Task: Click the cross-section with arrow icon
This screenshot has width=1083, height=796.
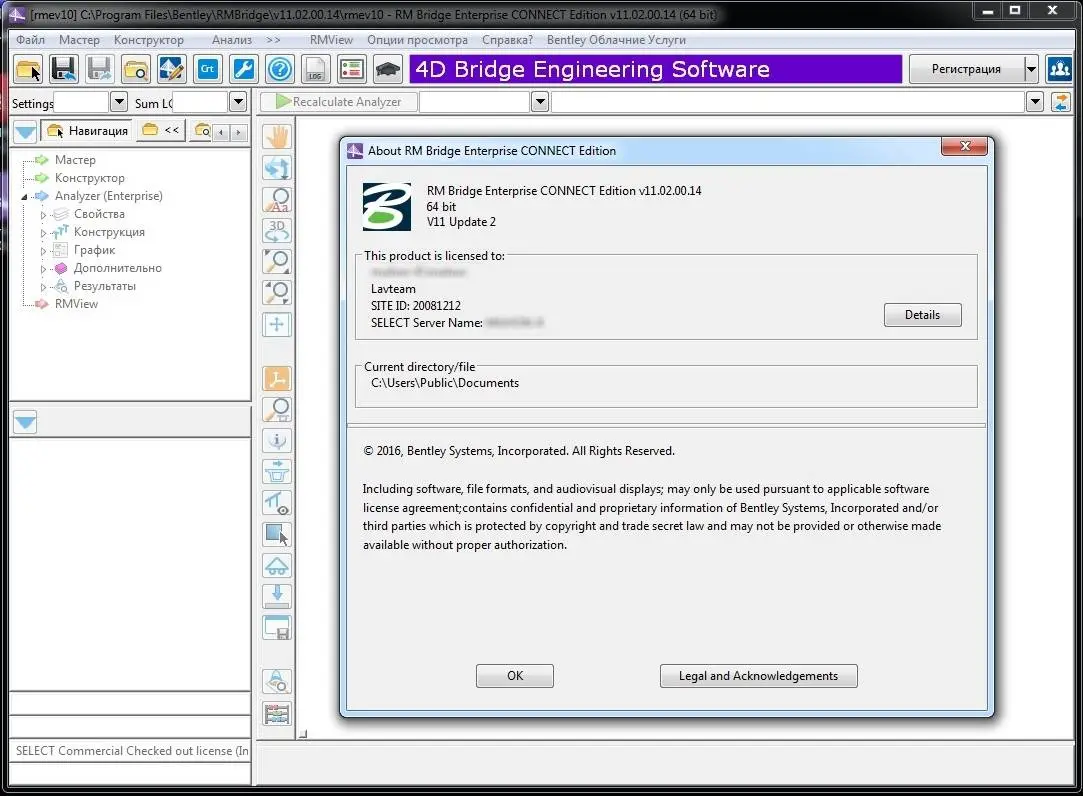Action: (277, 472)
